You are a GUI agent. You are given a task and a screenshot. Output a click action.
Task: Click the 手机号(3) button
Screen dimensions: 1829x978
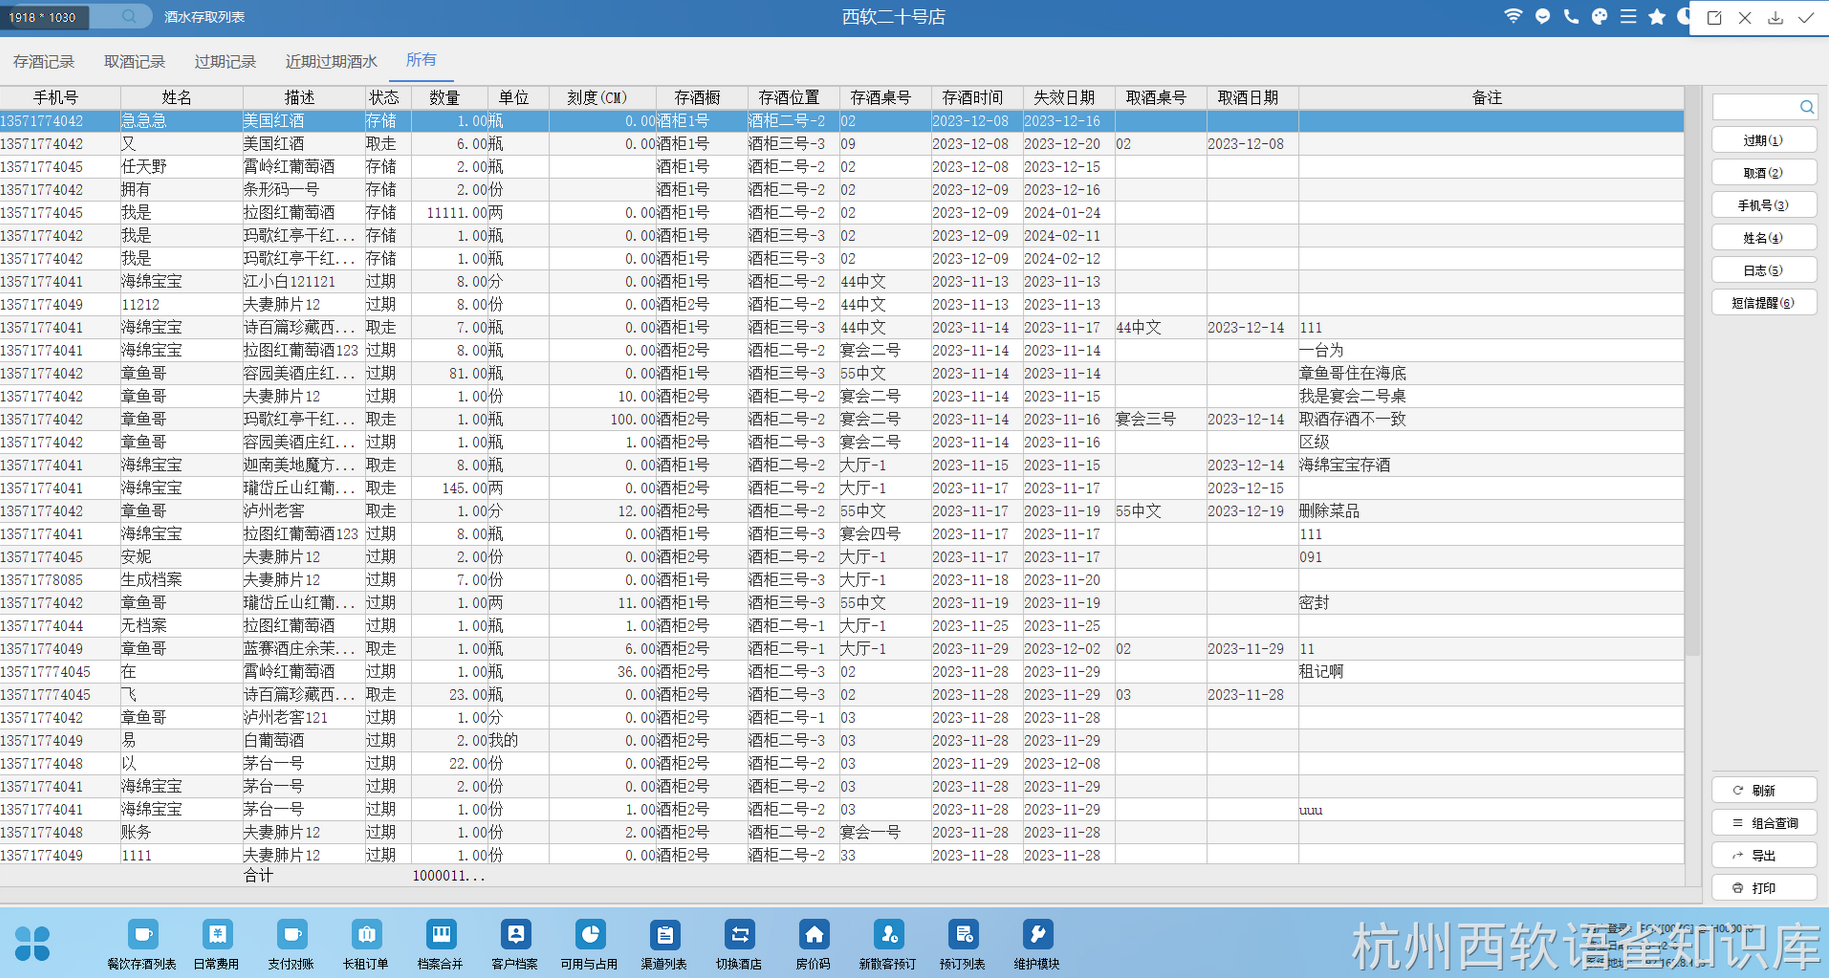click(x=1763, y=205)
